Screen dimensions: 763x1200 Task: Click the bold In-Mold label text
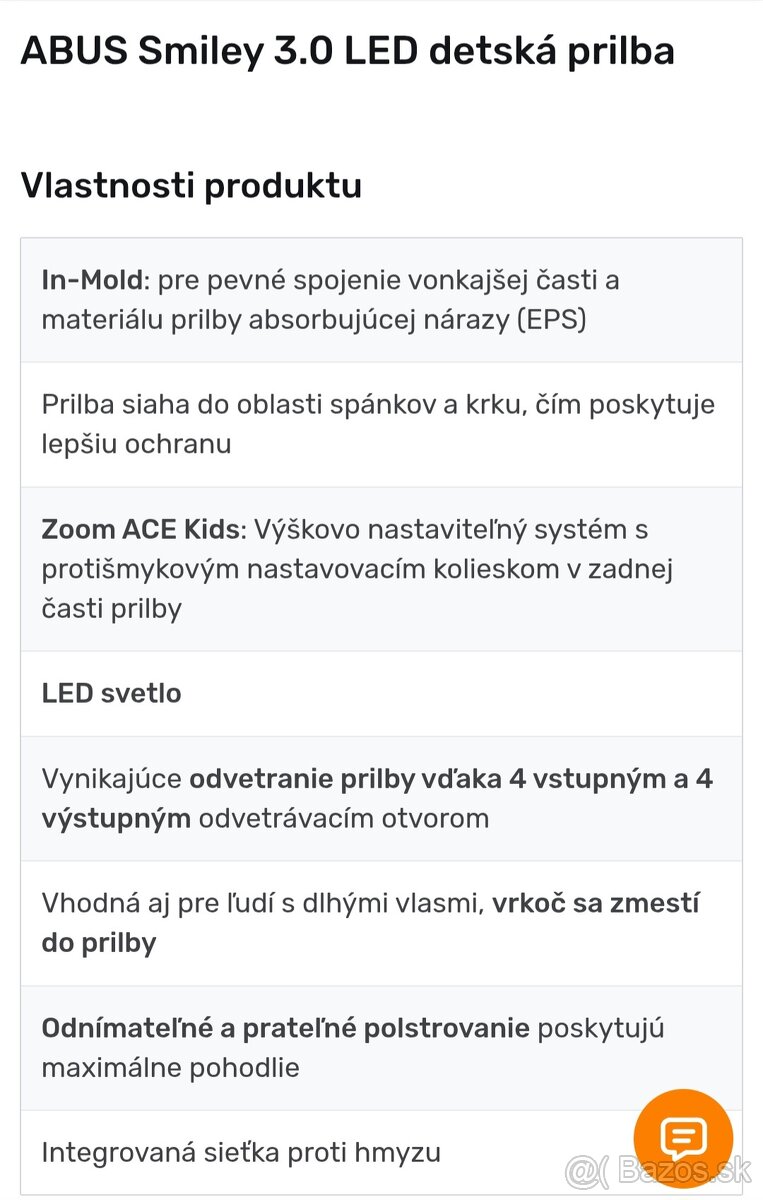86,281
